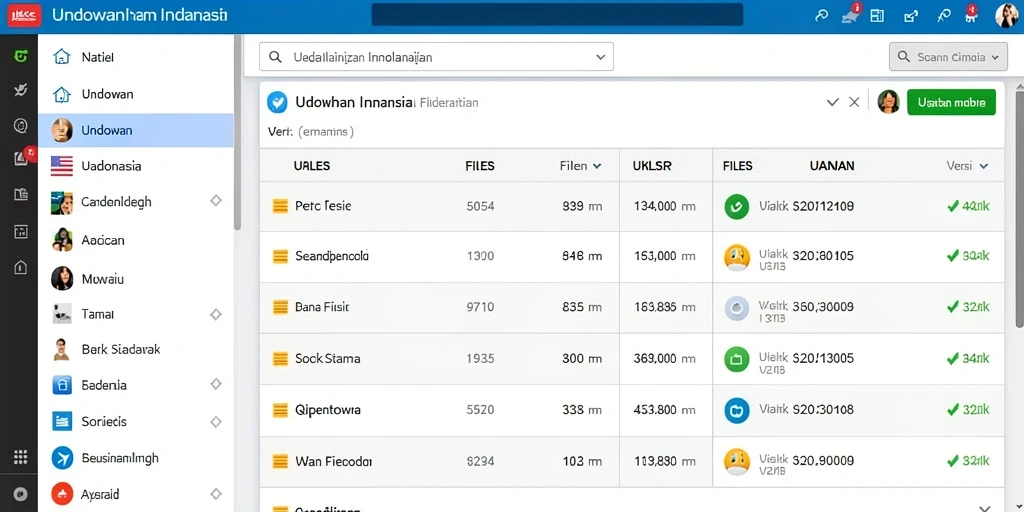
Task: Click the search key icon in top bar
Action: 822,16
